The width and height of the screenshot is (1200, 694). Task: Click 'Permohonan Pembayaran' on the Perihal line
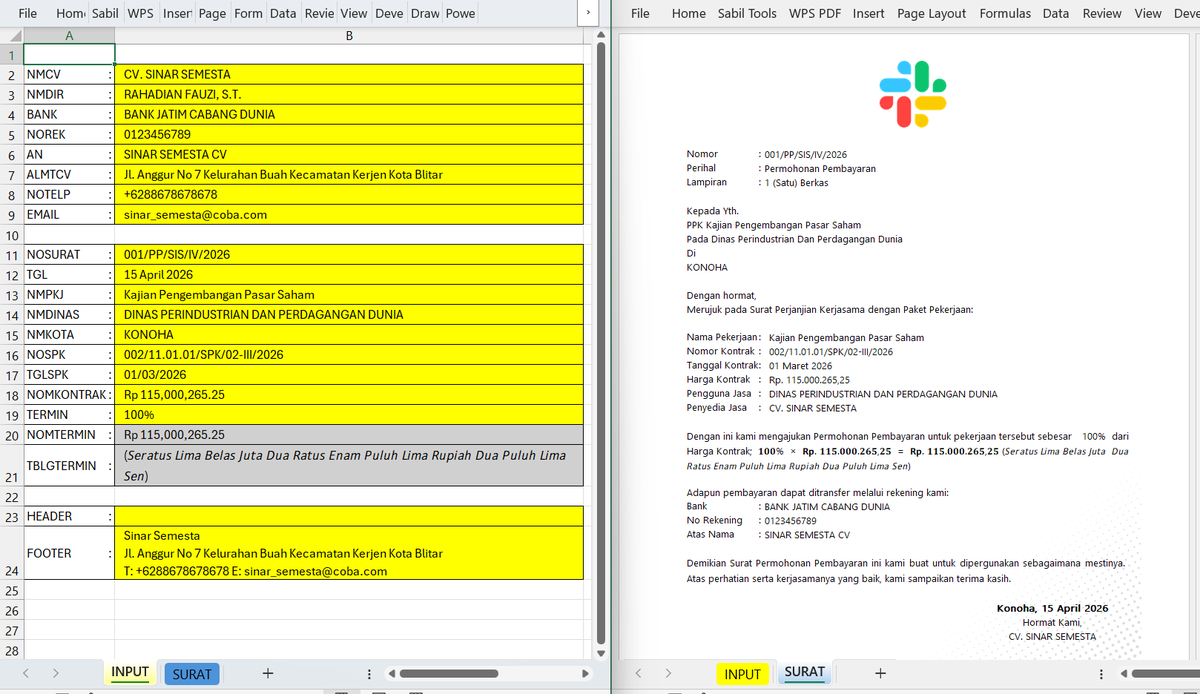820,169
